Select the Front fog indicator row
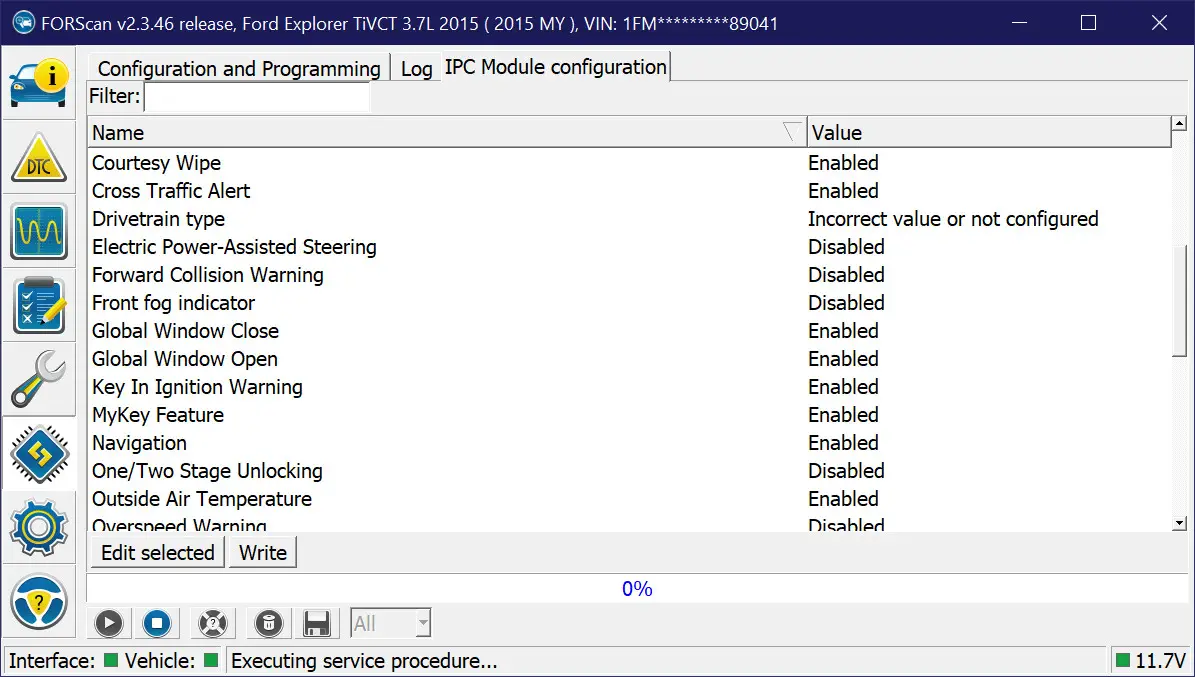Screen dimensions: 1195x677 coord(630,303)
